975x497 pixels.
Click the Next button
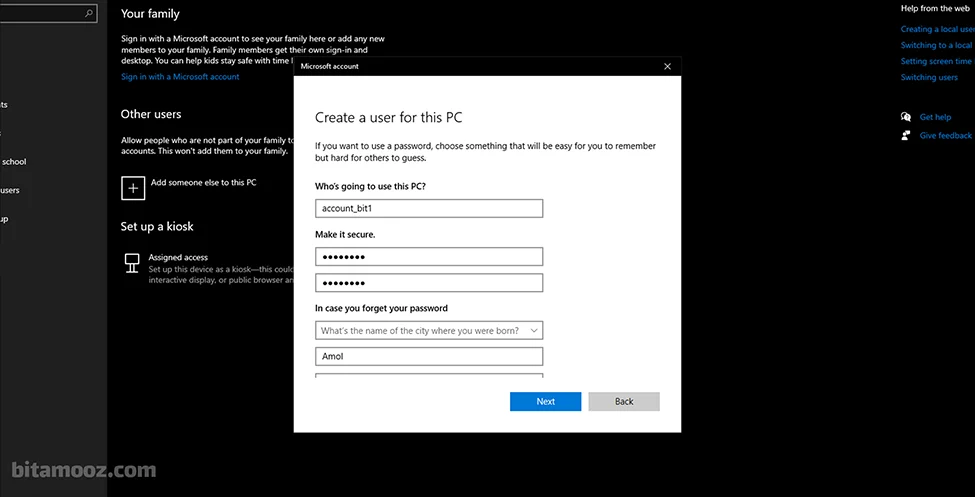545,401
